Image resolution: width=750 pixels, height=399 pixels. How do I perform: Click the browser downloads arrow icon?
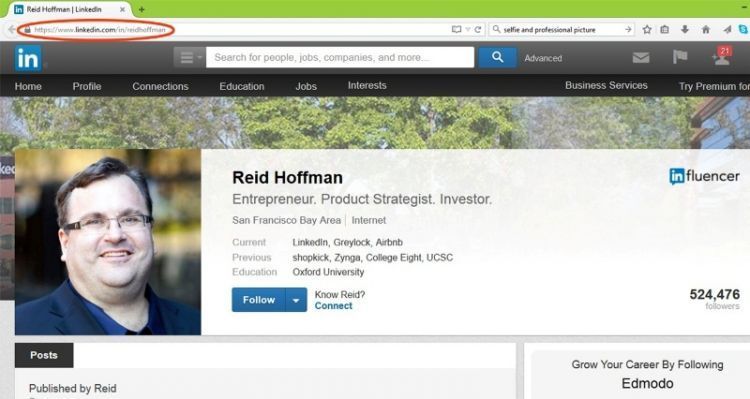pyautogui.click(x=684, y=30)
